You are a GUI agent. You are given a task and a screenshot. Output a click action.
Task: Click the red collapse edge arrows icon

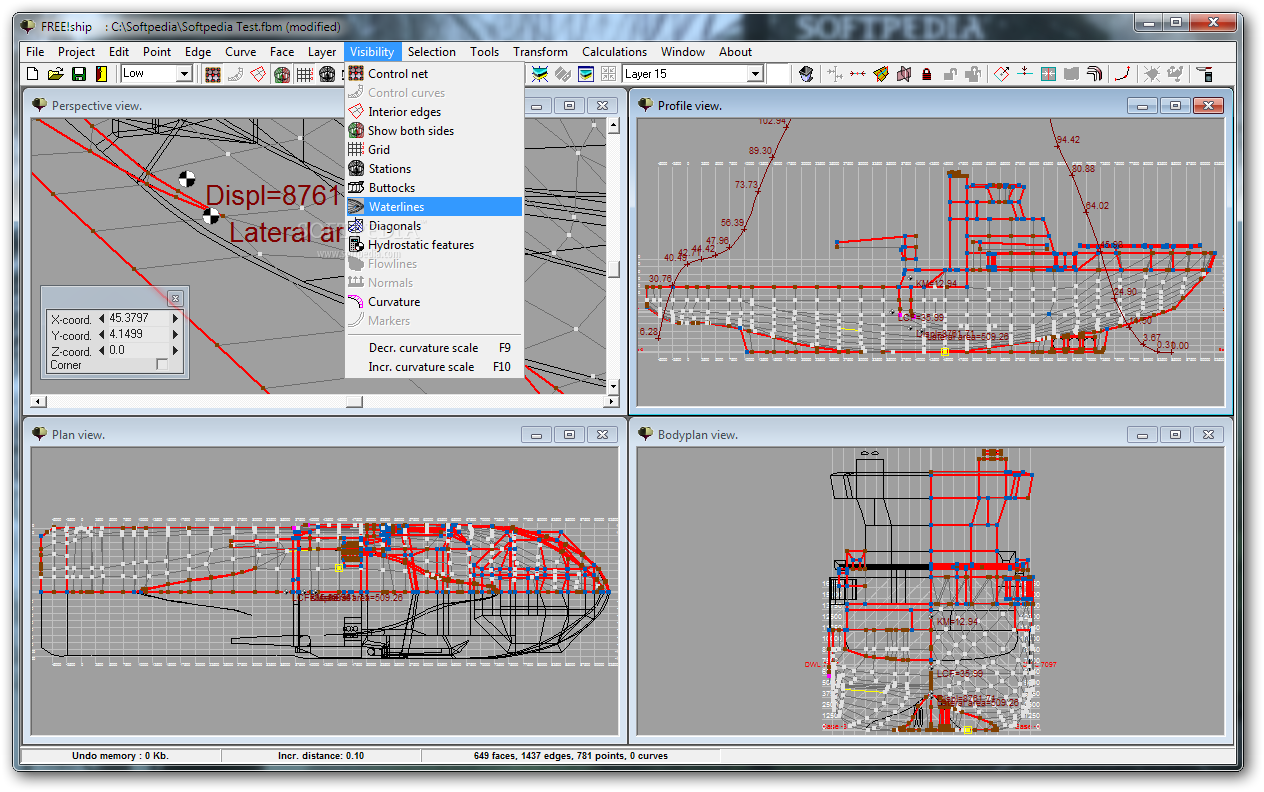tap(858, 74)
